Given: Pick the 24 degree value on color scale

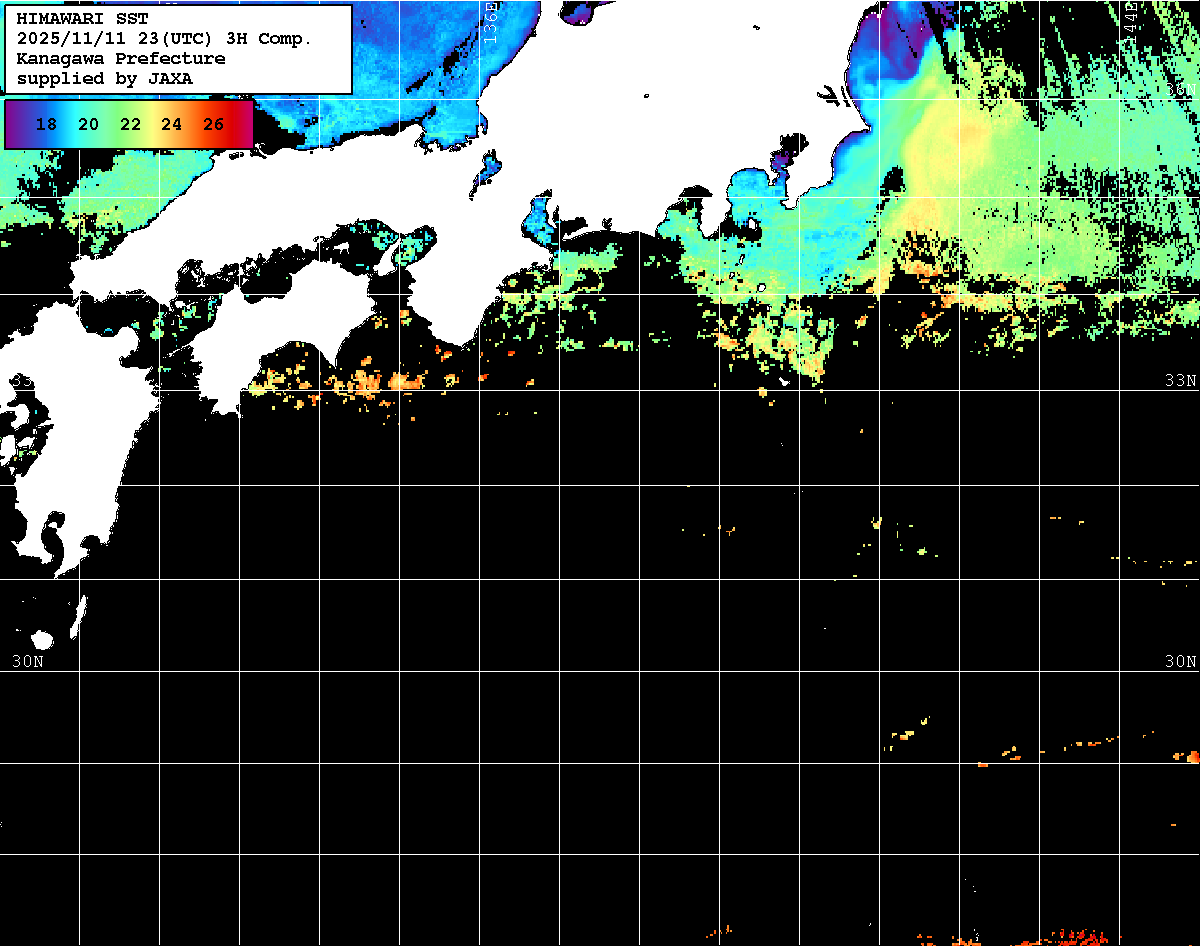Looking at the screenshot, I should [171, 125].
